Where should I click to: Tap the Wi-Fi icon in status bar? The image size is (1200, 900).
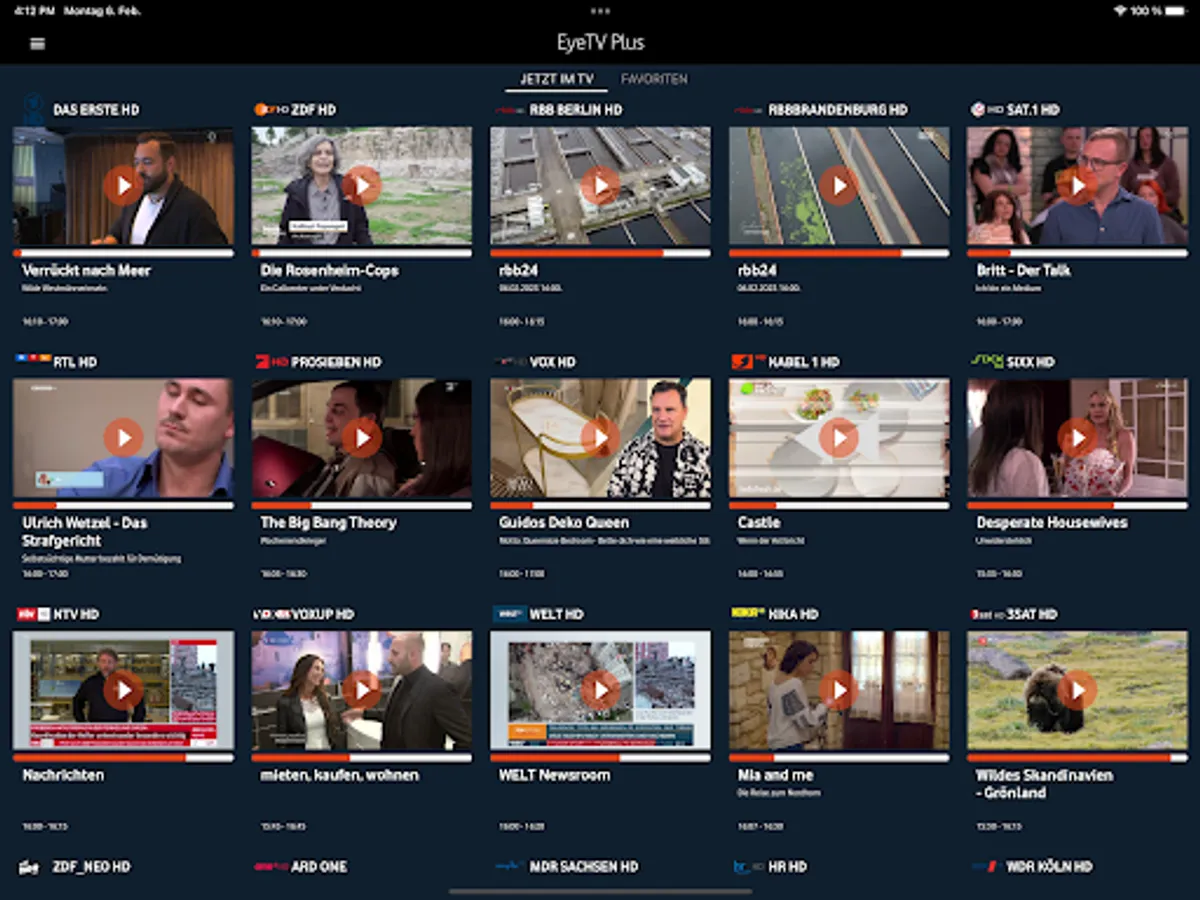tap(1119, 11)
